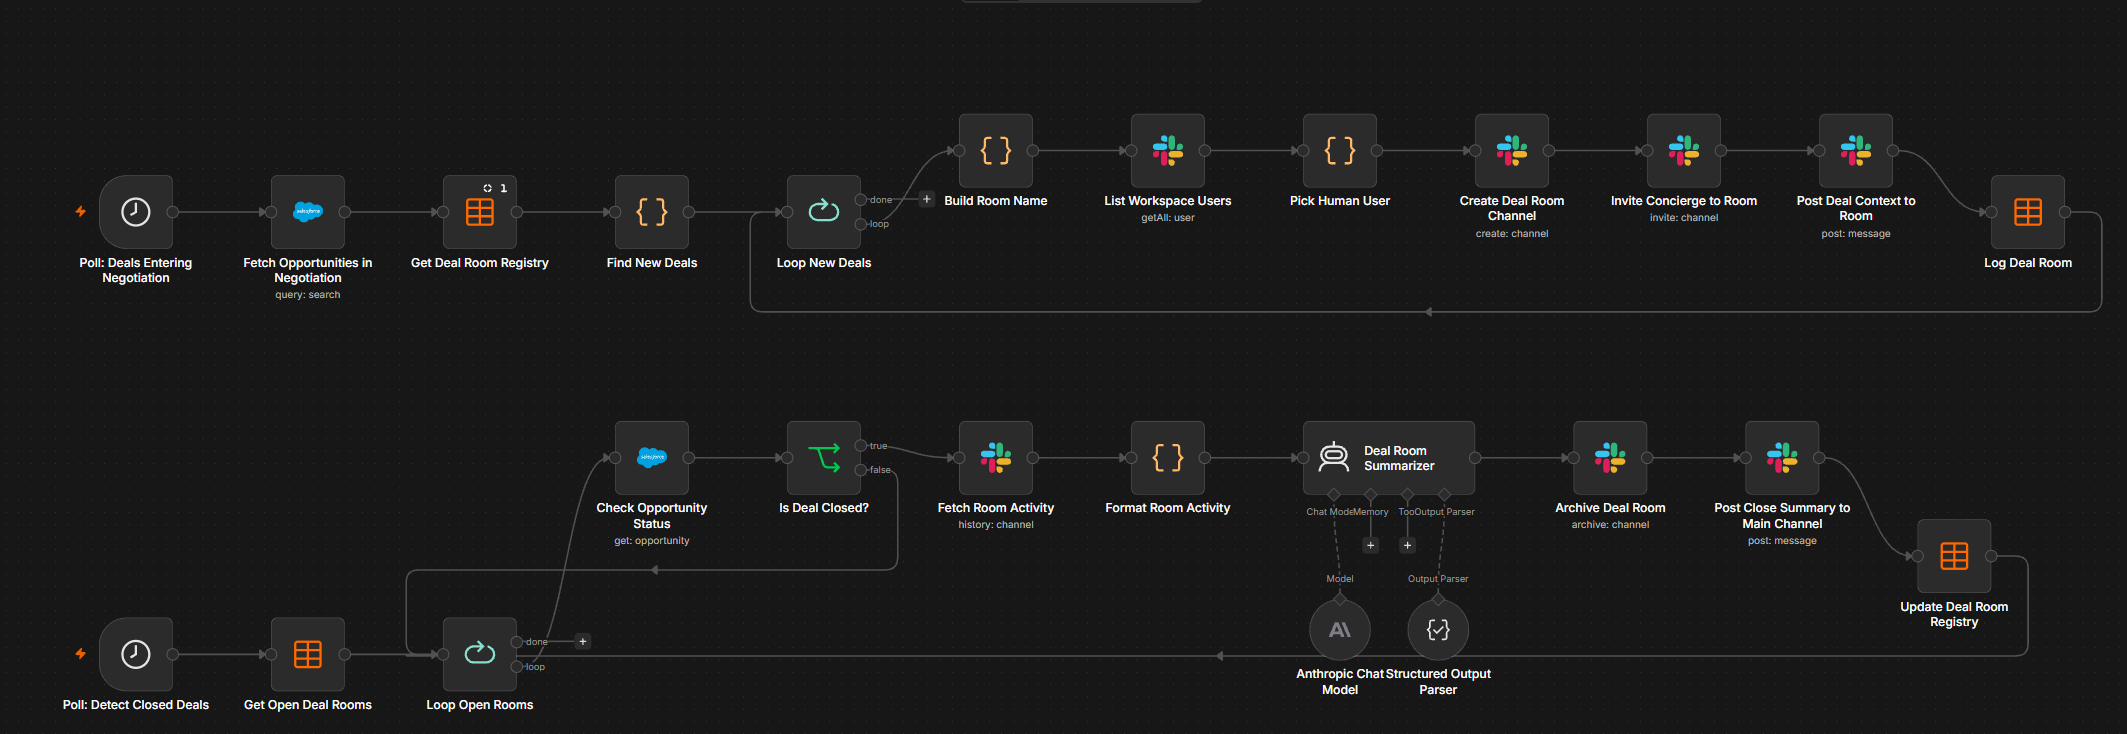Click the 'get: opportunity' subtitle text
This screenshot has width=2127, height=734.
(x=652, y=541)
